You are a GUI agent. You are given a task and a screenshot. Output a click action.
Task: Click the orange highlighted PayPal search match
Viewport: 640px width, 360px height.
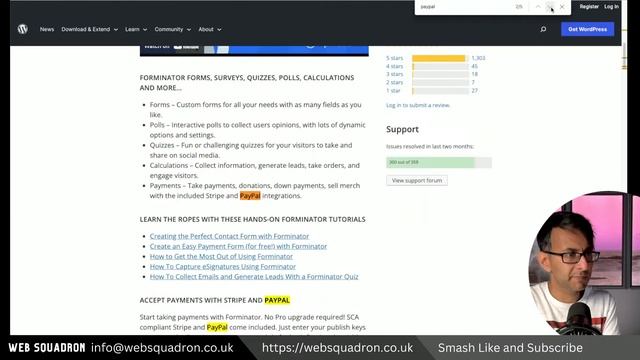click(x=250, y=196)
